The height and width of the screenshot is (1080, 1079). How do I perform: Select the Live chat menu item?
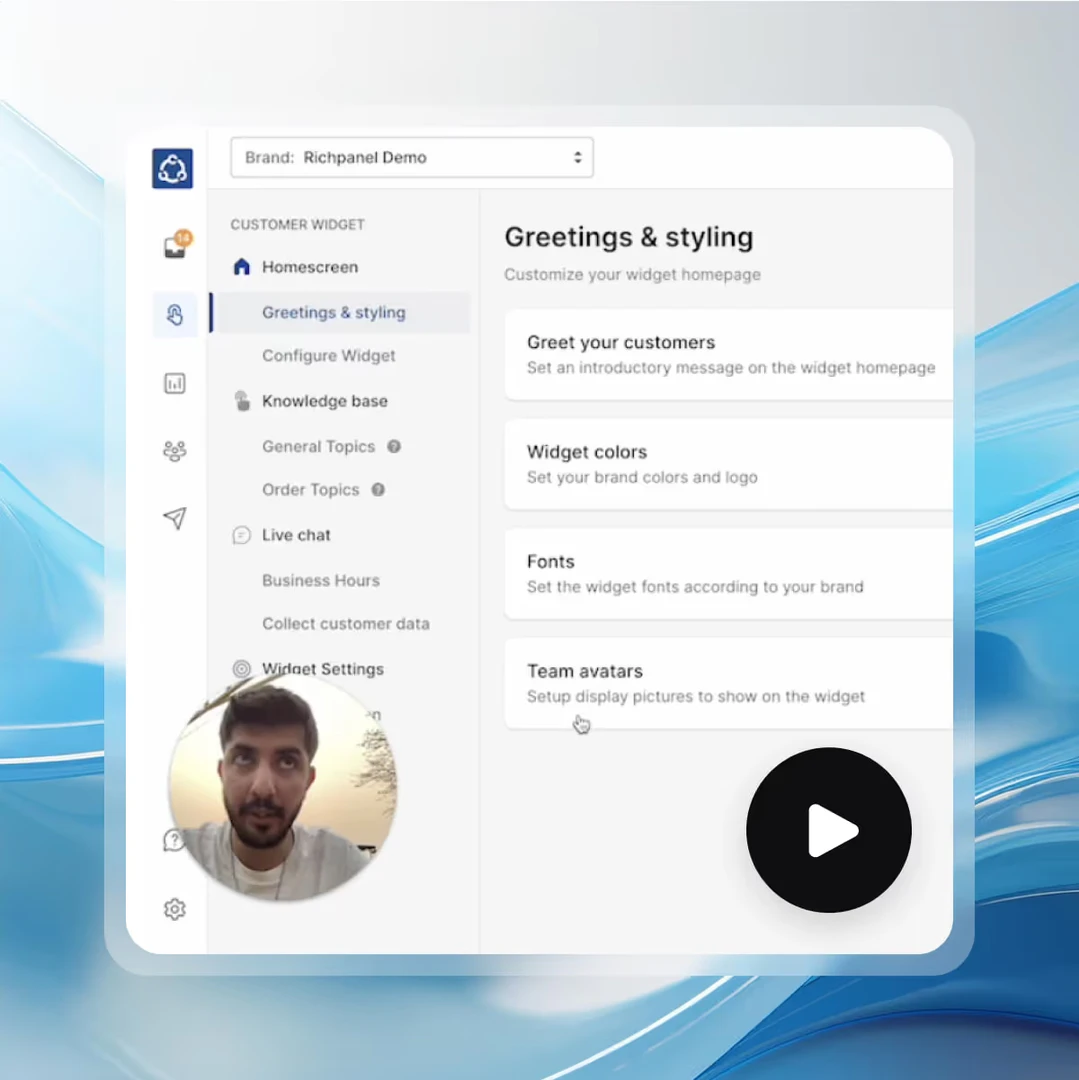(296, 535)
